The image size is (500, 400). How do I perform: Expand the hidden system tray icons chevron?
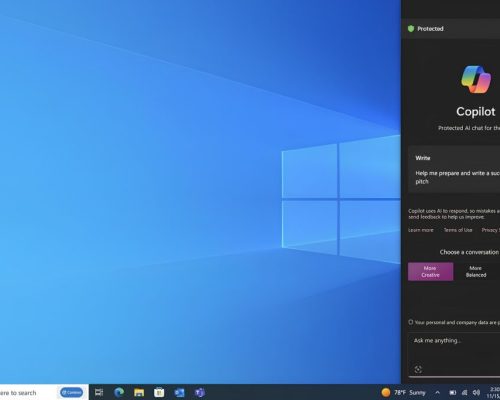pos(438,393)
